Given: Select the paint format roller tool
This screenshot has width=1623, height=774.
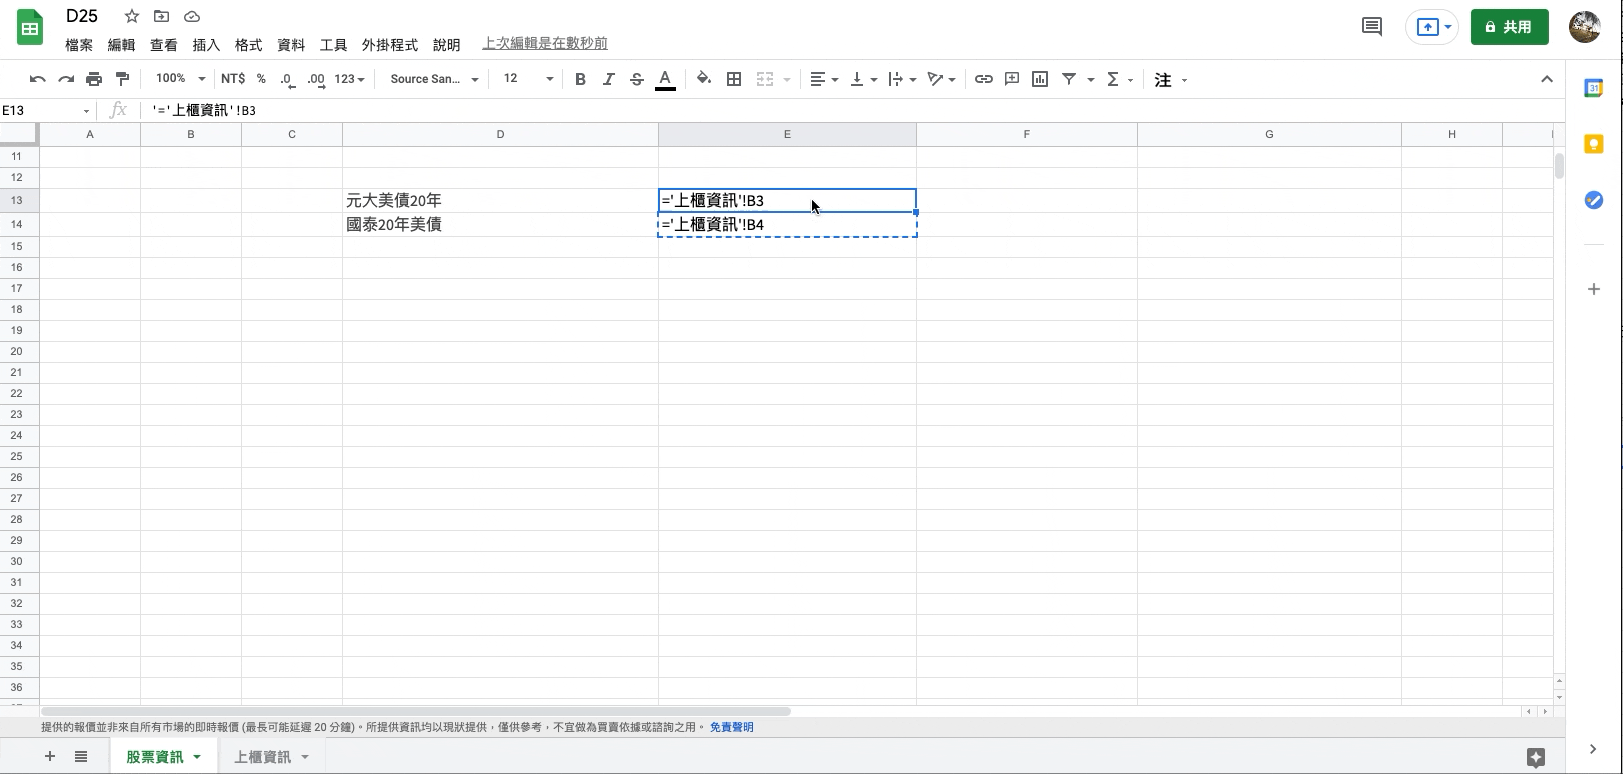Looking at the screenshot, I should pos(122,79).
